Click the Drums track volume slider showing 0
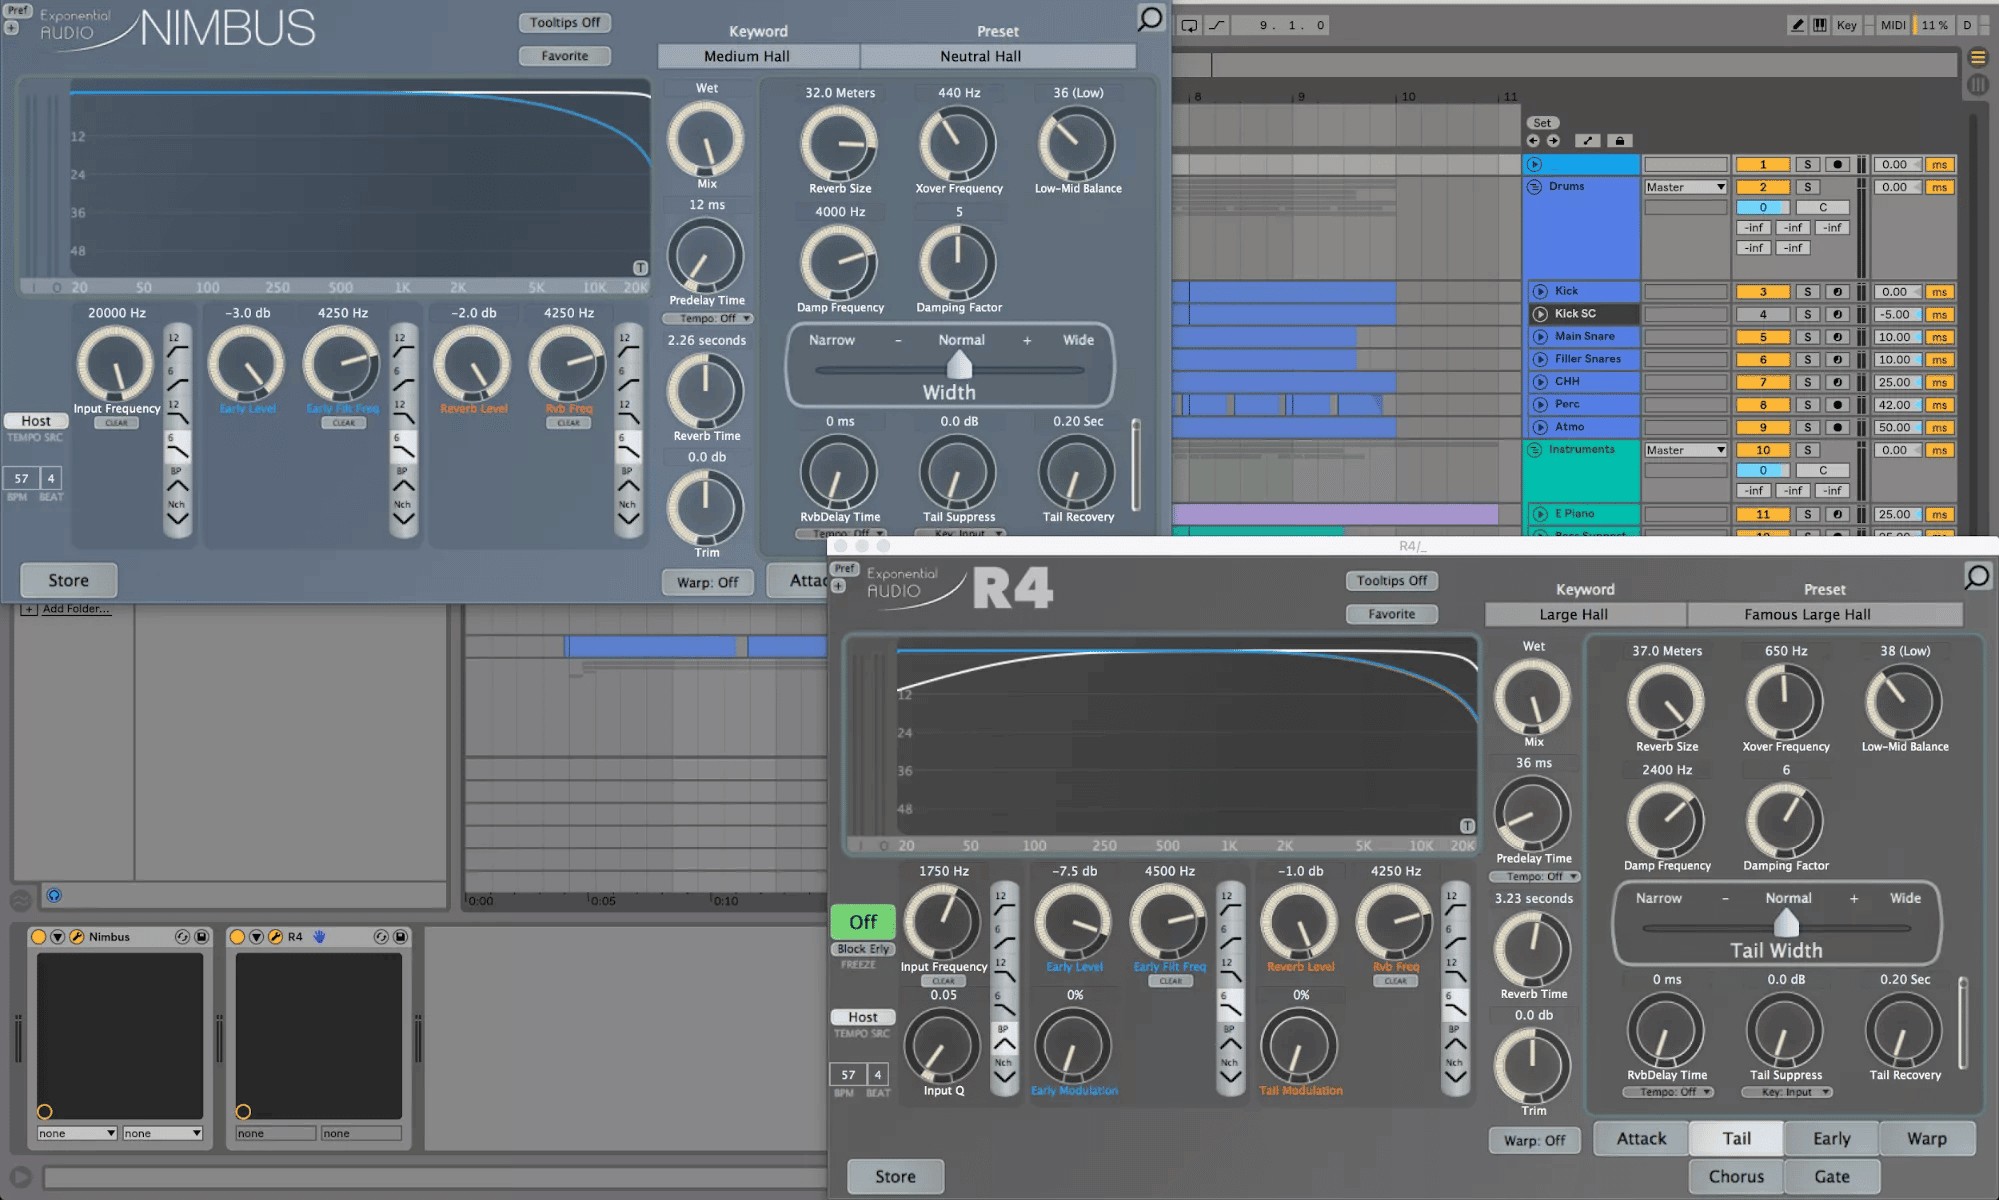The image size is (1999, 1201). point(1762,208)
